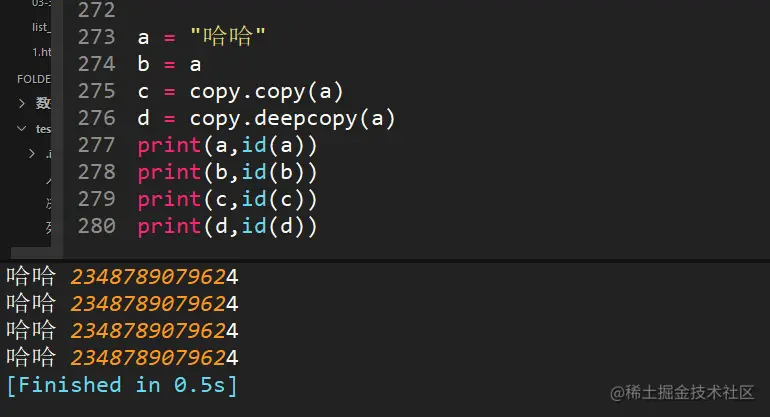Select the list_ file in sidebar
This screenshot has height=417, width=770.
click(41, 27)
